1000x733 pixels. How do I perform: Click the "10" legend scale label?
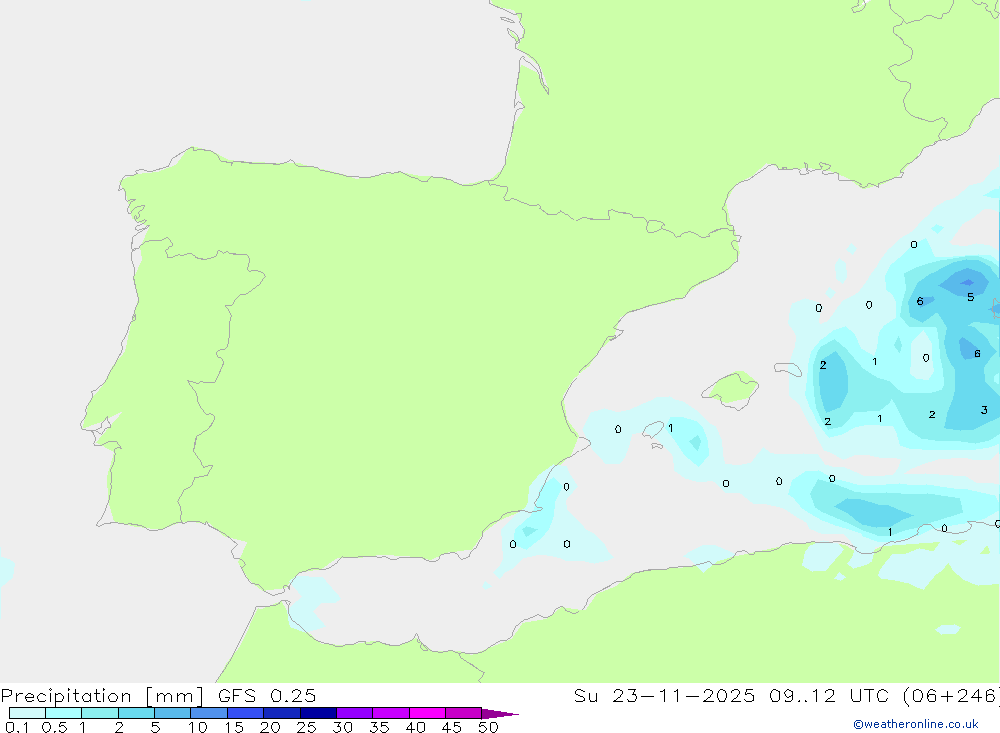tap(198, 727)
